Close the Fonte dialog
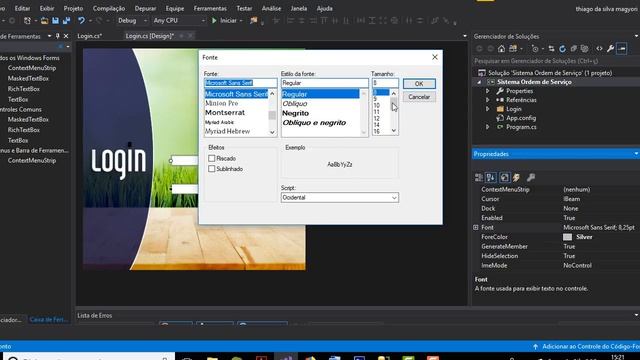Viewport: 640px width, 360px height. pyautogui.click(x=435, y=57)
